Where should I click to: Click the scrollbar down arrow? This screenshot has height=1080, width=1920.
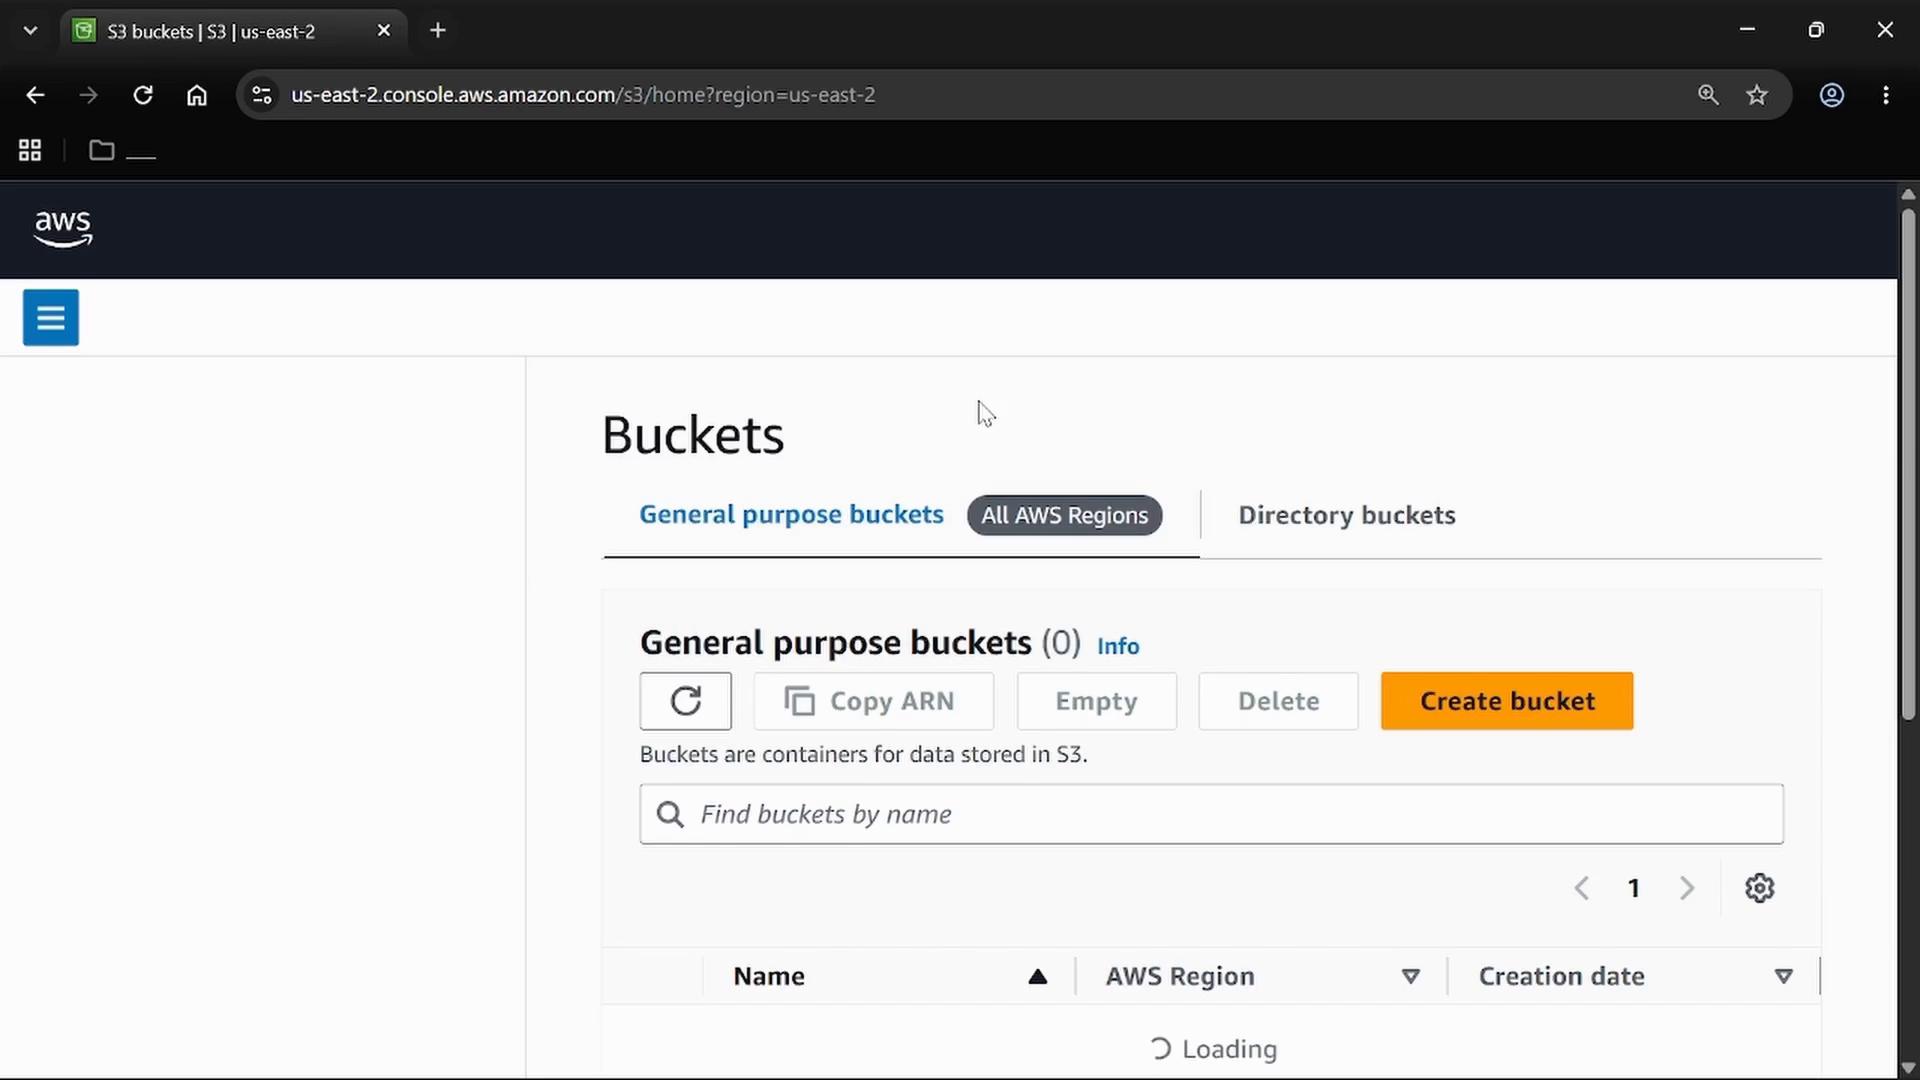[1908, 1068]
